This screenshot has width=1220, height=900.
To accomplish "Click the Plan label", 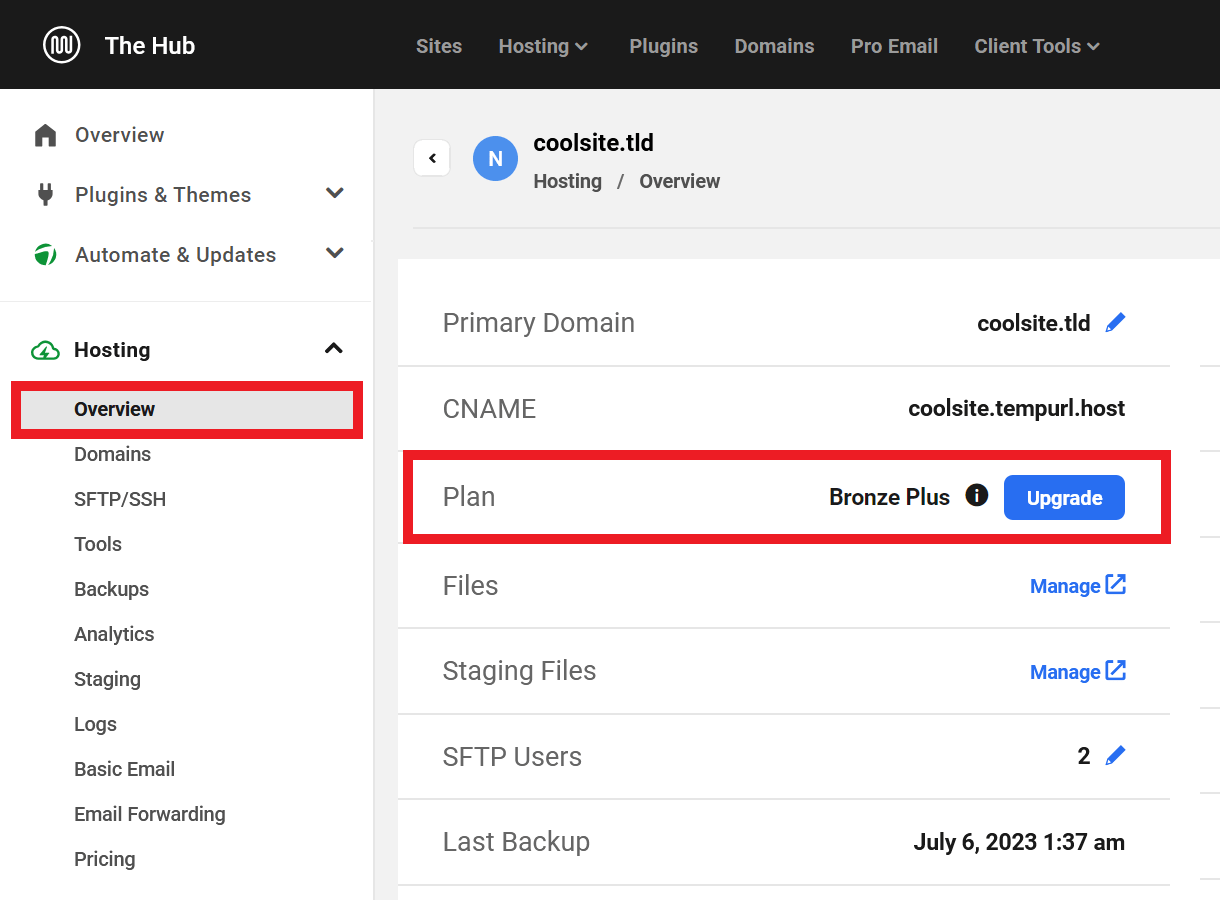I will [469, 497].
